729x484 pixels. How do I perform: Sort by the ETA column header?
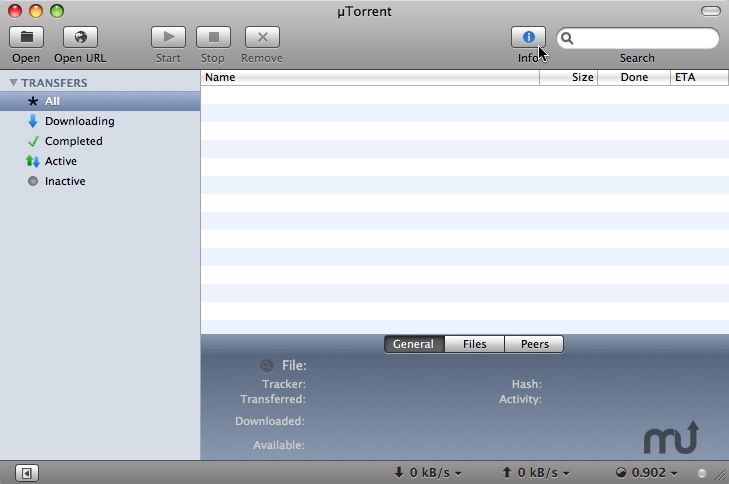699,77
